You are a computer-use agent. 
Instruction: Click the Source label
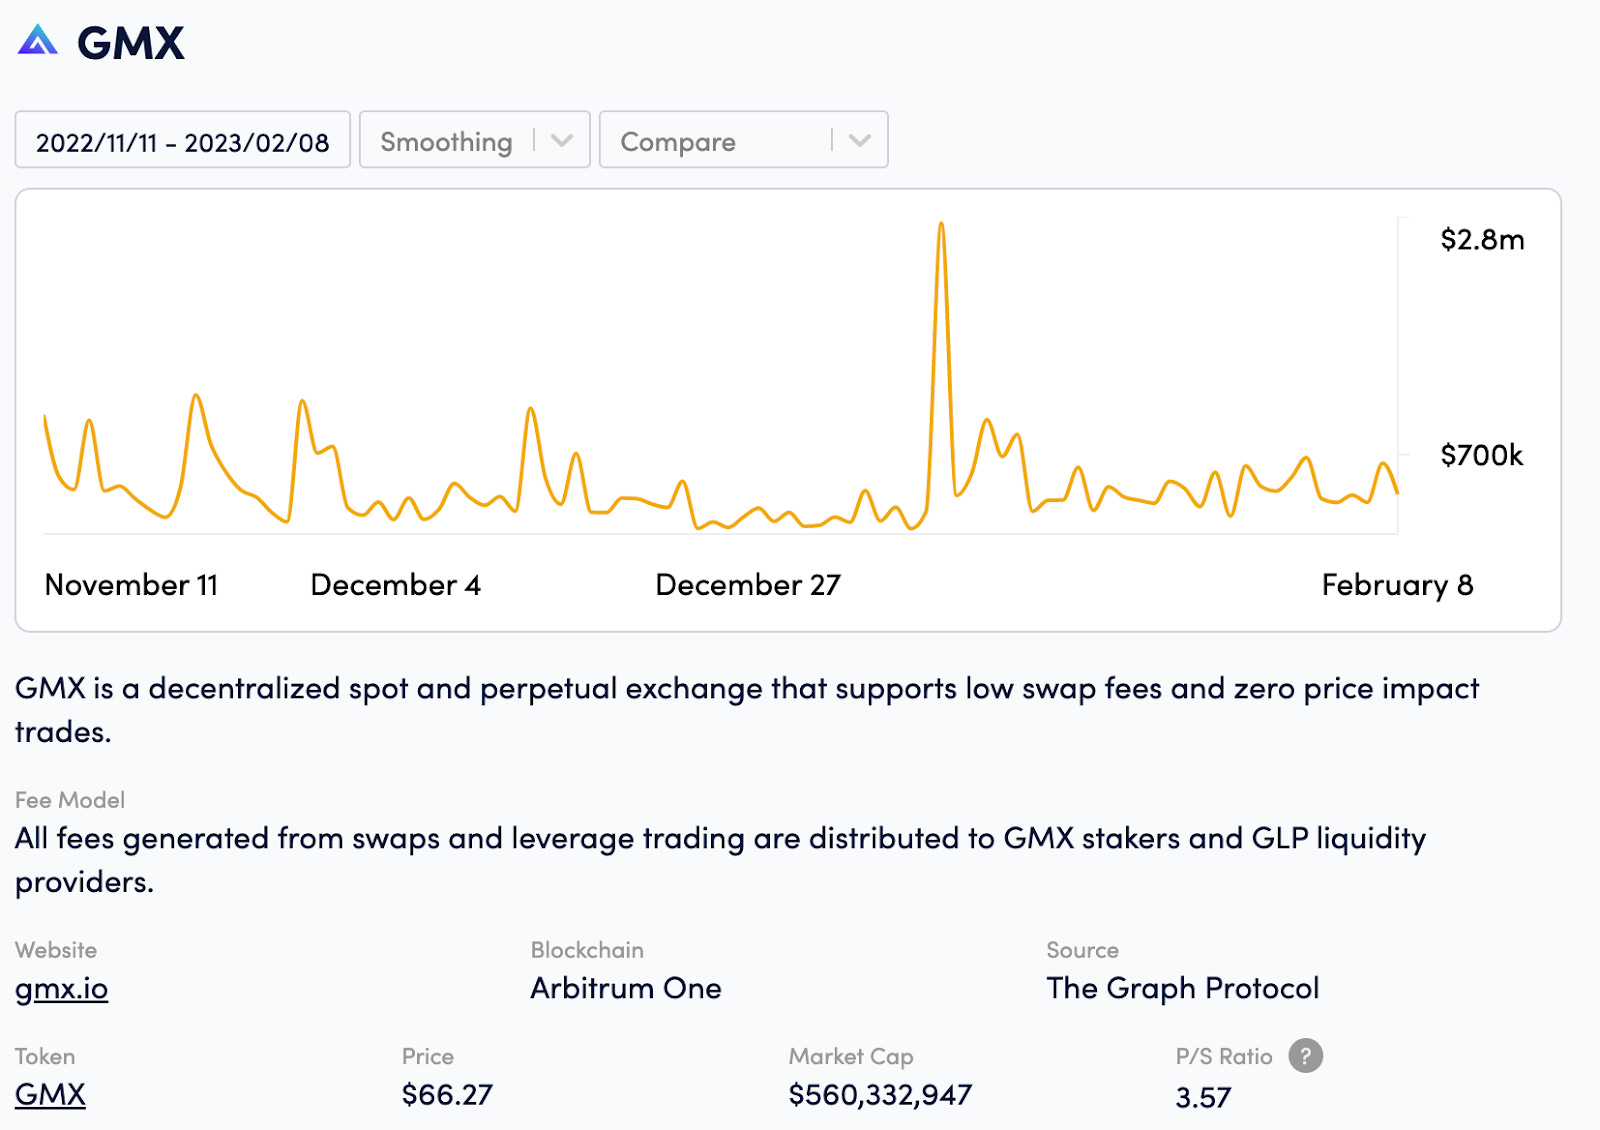pos(1083,950)
